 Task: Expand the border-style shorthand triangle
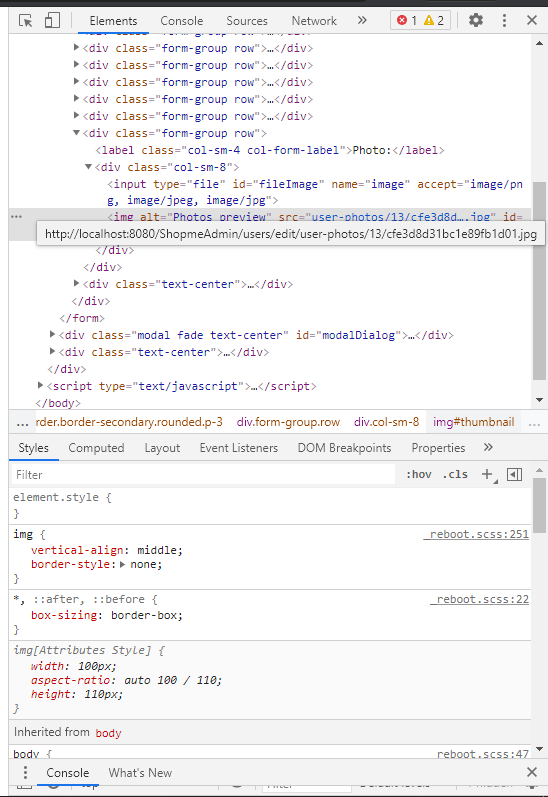click(123, 564)
